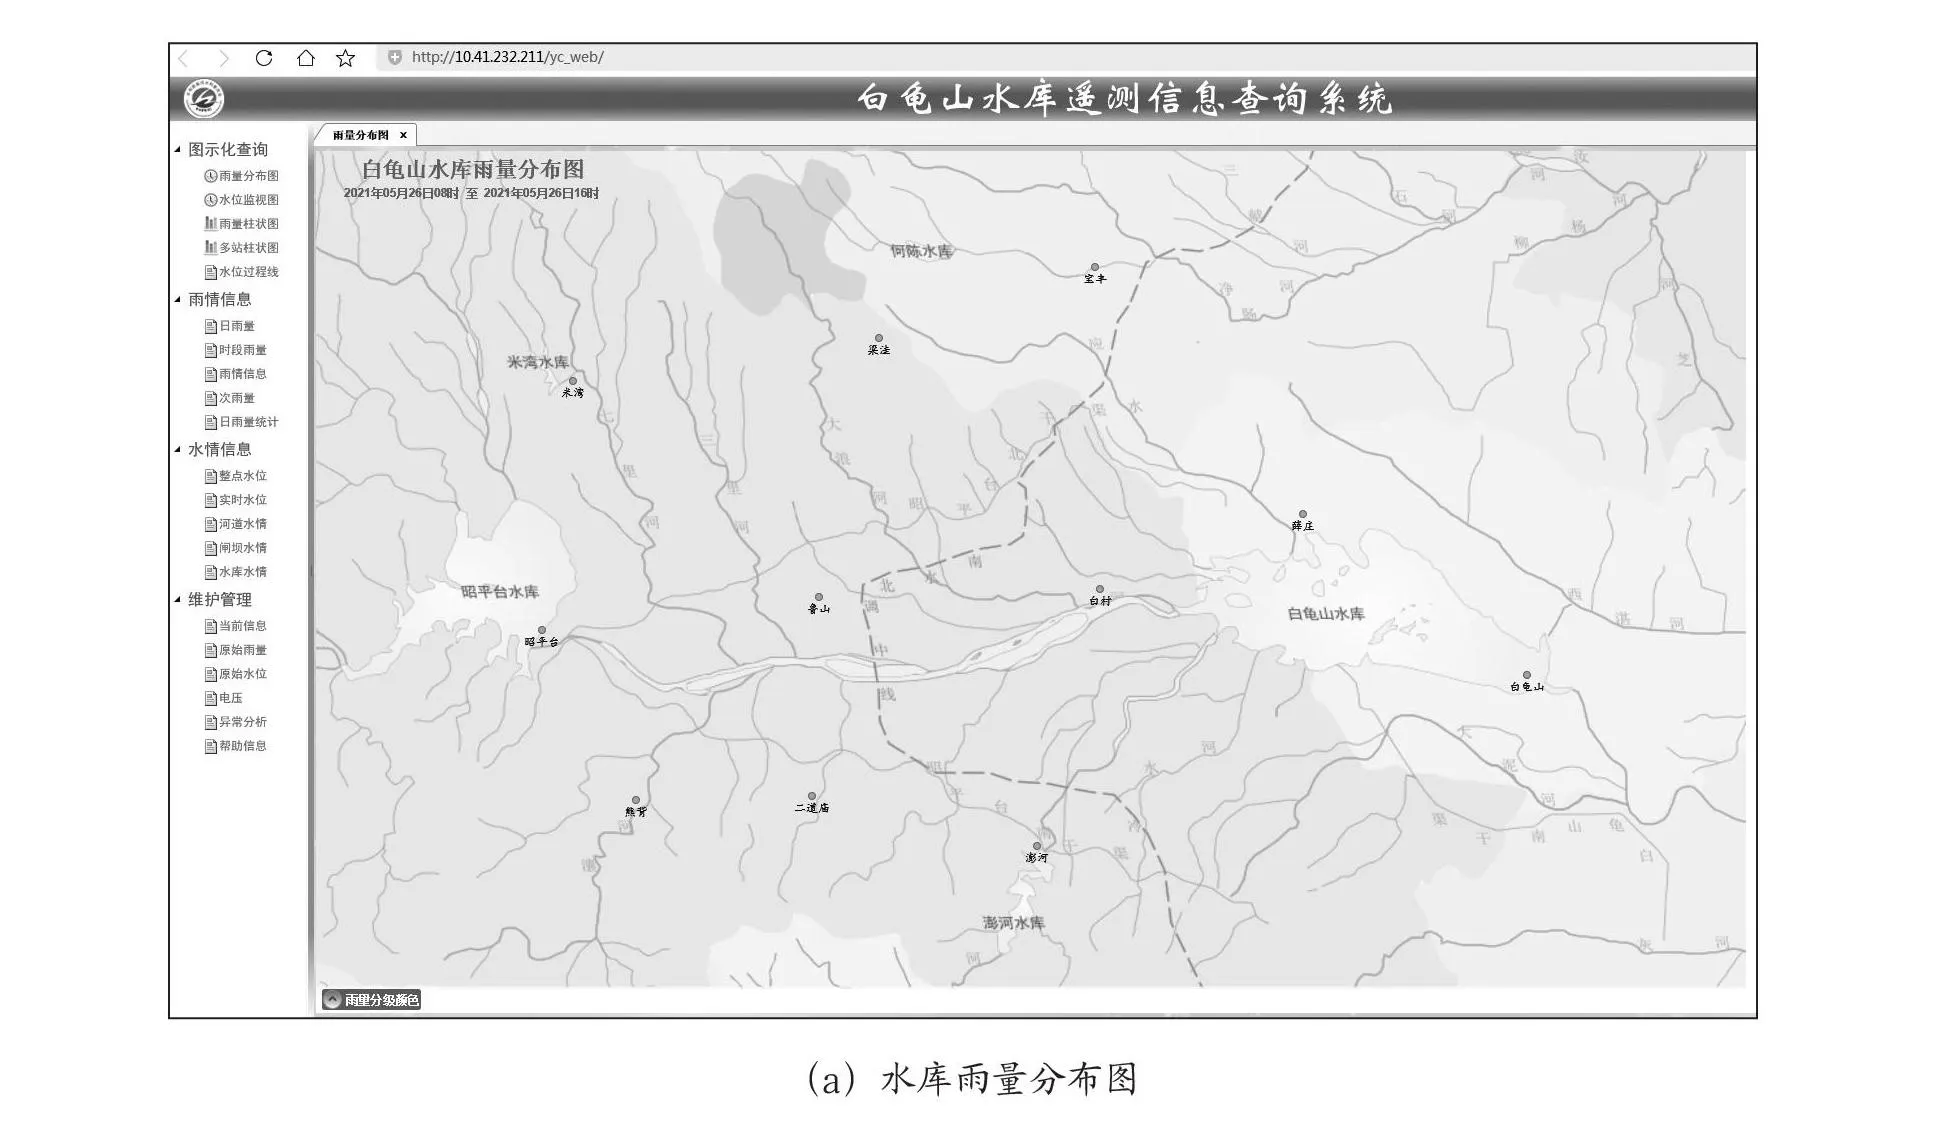This screenshot has width=1937, height=1139.
Task: Click the 白龟山水库 label on map
Action: click(1326, 614)
